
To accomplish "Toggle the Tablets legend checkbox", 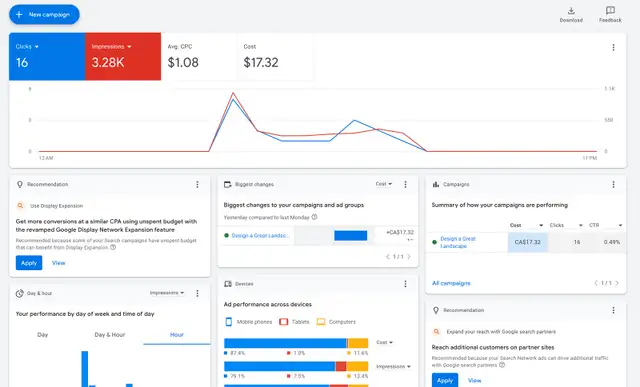I will [283, 322].
